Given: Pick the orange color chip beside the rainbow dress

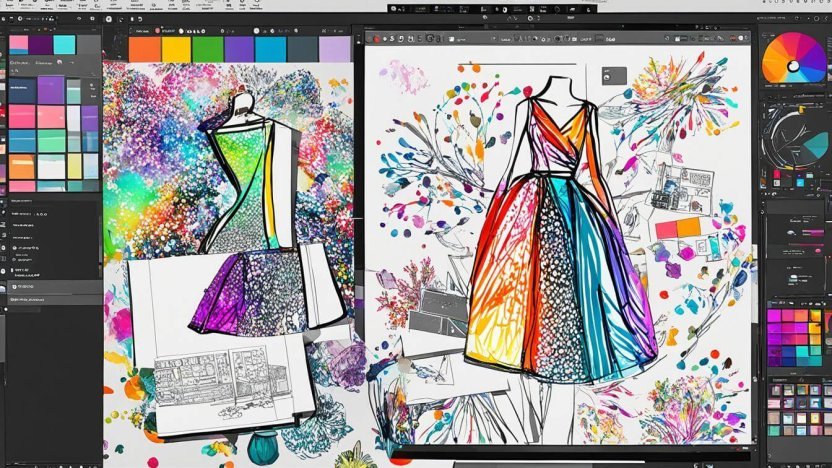Looking at the screenshot, I should [x=689, y=228].
